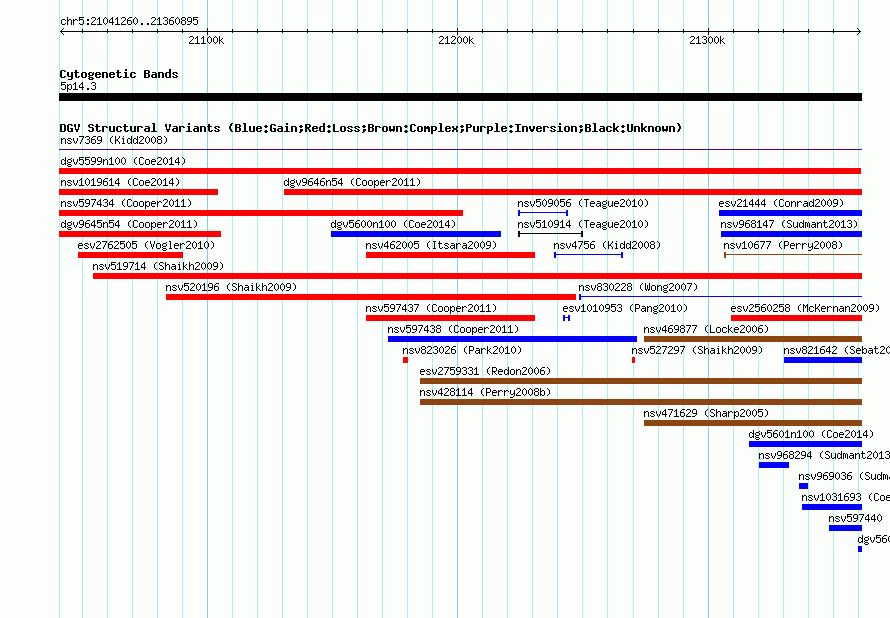Click nsv968147 (Sudmant2013) label

(790, 224)
